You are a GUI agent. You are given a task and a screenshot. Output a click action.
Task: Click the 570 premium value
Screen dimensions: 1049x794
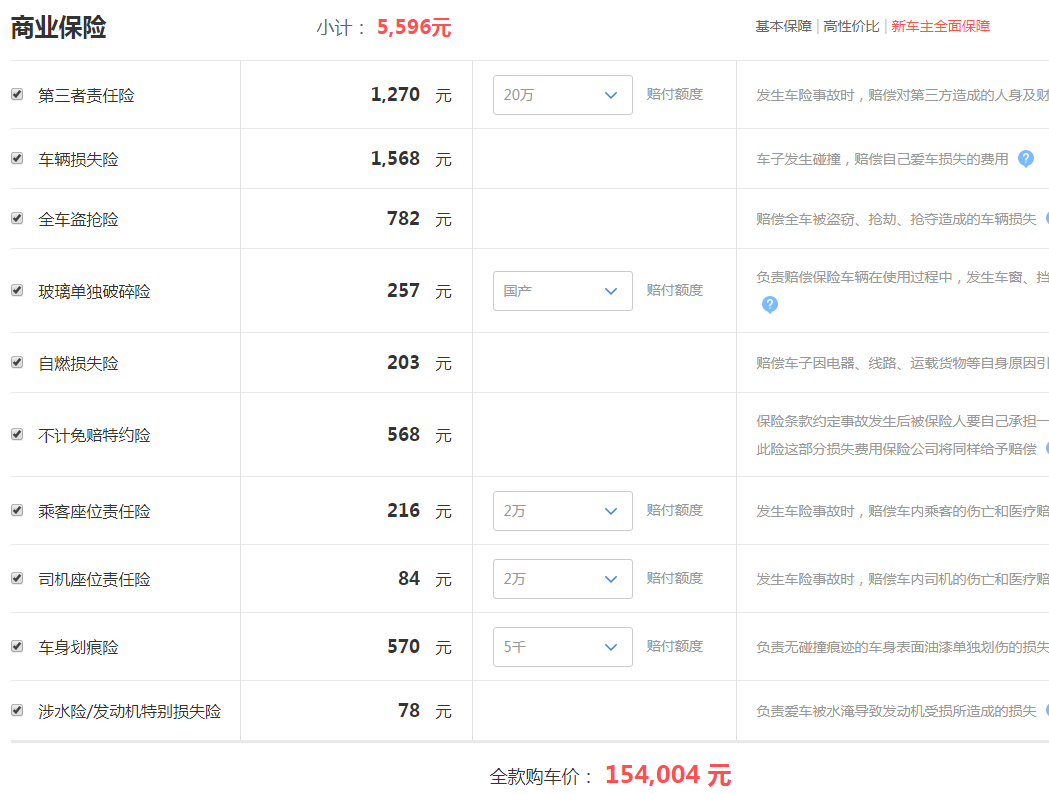(403, 647)
